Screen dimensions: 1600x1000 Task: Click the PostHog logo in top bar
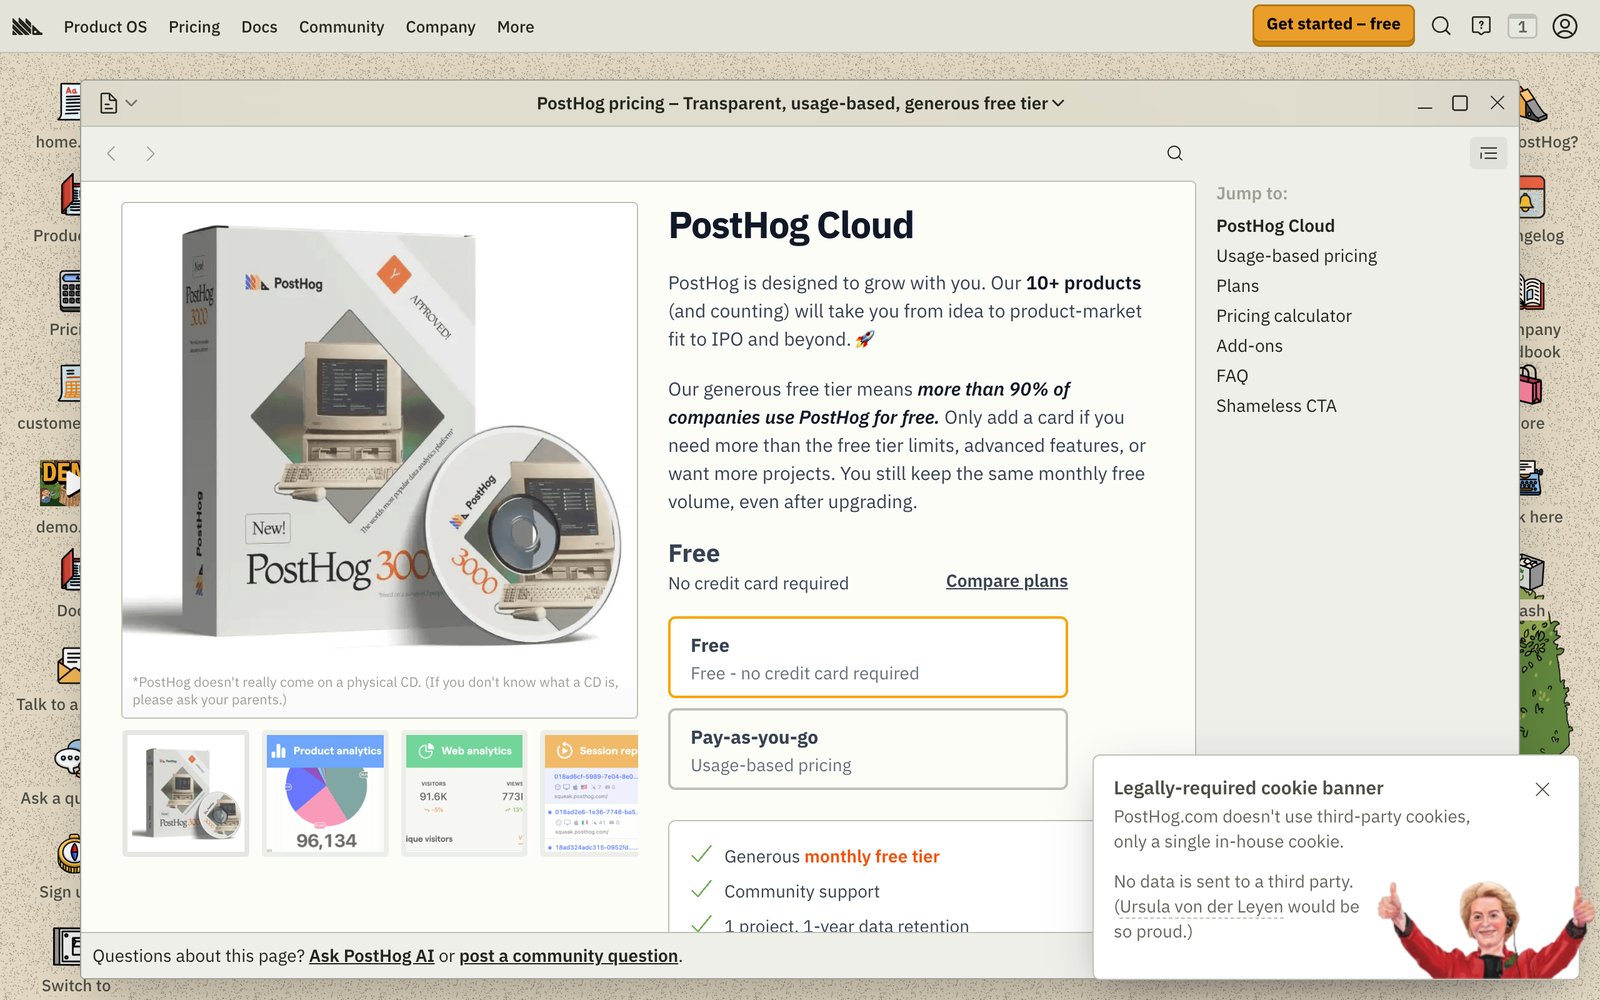tap(27, 27)
